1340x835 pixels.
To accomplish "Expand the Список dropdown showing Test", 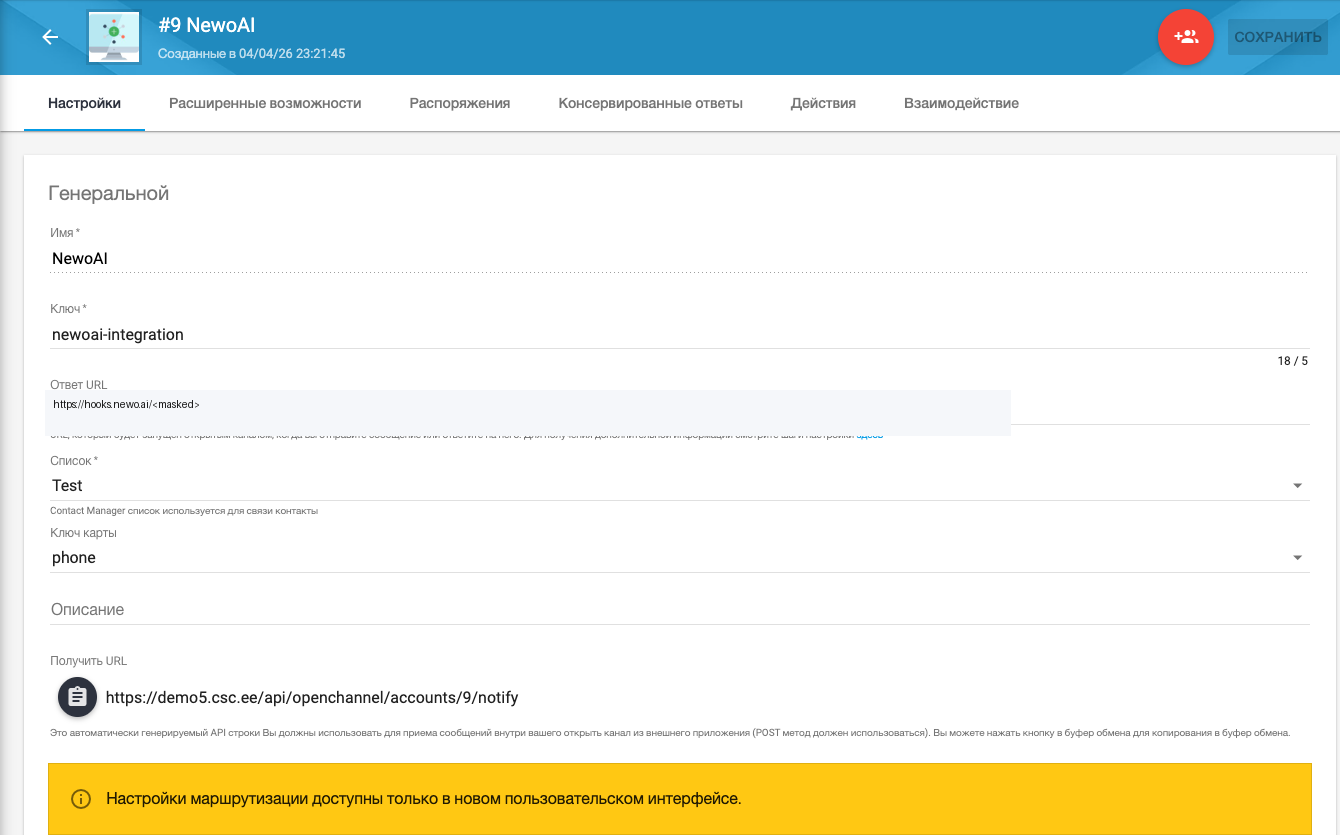I will [679, 486].
